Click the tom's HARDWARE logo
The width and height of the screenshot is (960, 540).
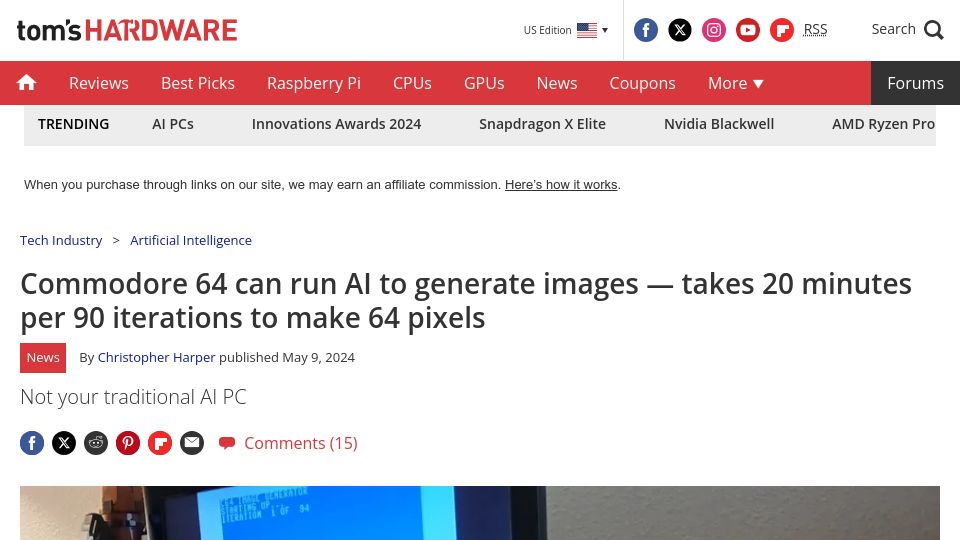pyautogui.click(x=127, y=30)
